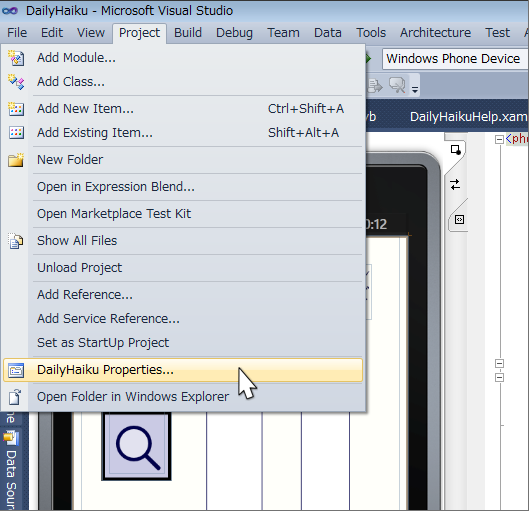
Task: Collapse the top phone XAML element
Action: [499, 139]
